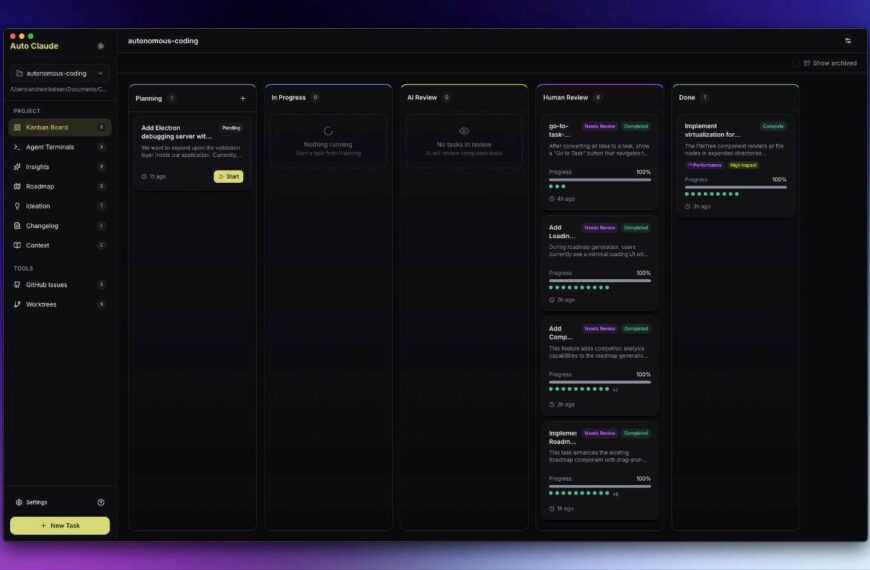Click the help question-mark icon near Settings
The height and width of the screenshot is (570, 870).
click(100, 502)
